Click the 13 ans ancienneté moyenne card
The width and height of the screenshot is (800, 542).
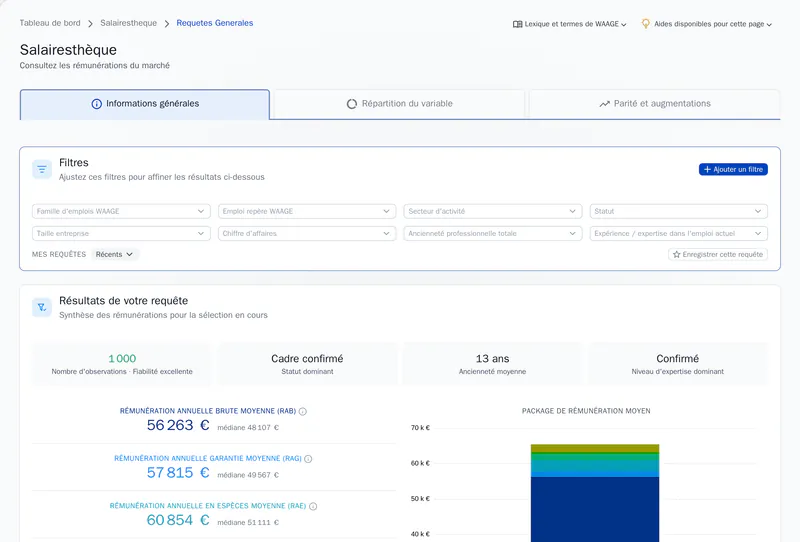pyautogui.click(x=492, y=364)
